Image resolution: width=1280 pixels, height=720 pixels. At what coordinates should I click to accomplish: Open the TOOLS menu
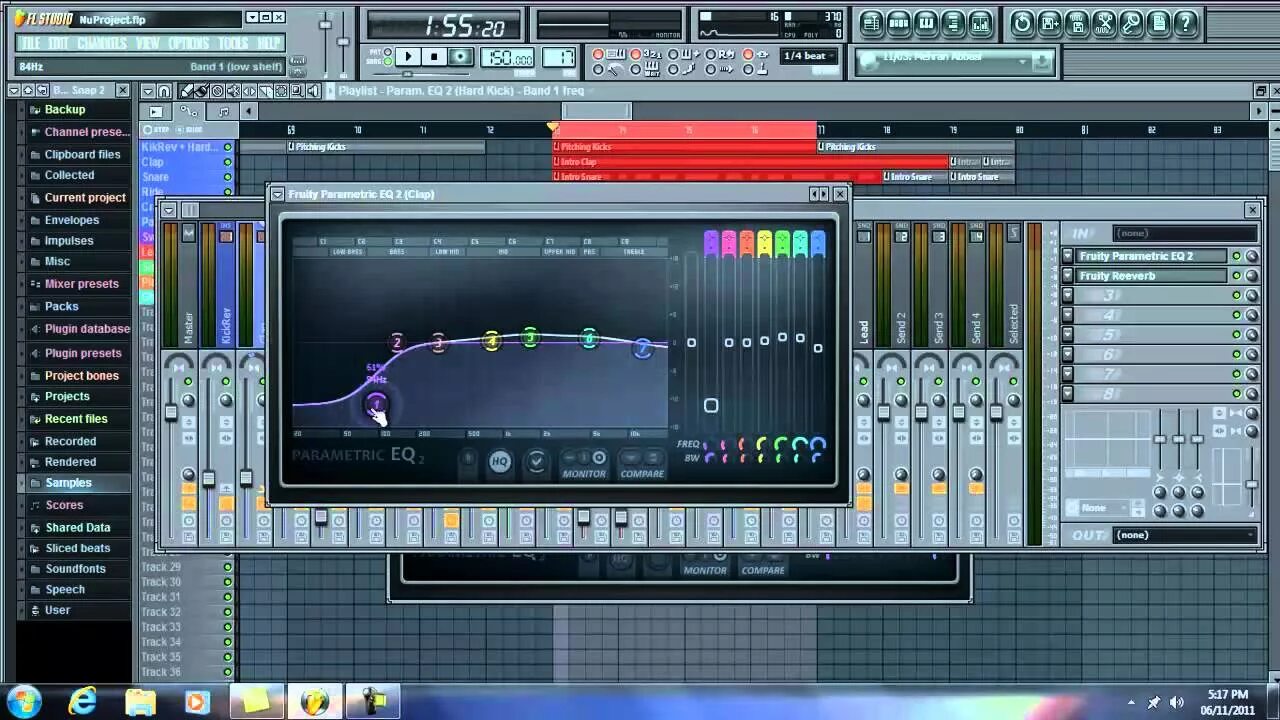(233, 43)
